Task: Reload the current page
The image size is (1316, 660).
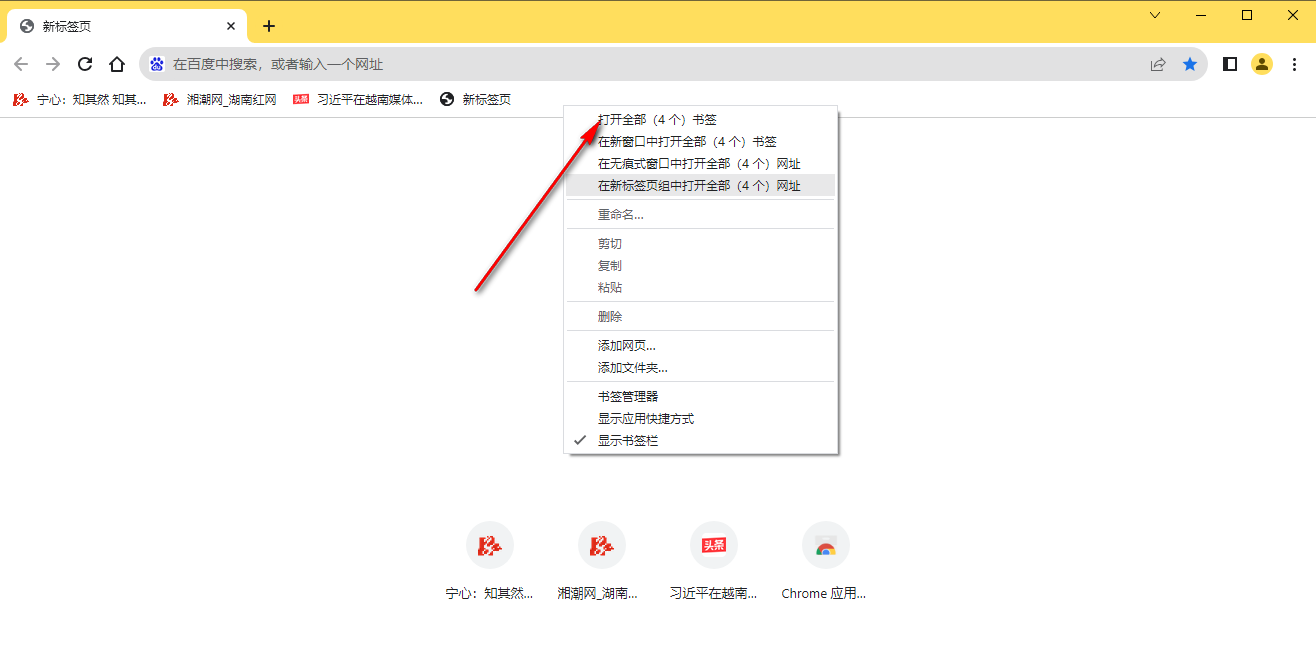Action: point(85,64)
